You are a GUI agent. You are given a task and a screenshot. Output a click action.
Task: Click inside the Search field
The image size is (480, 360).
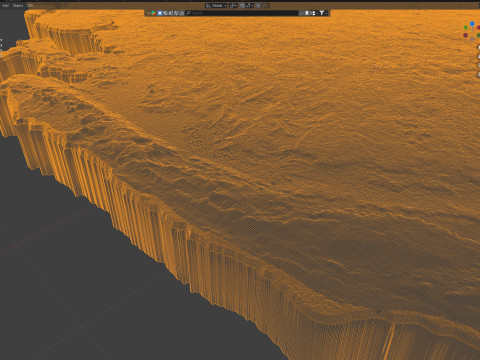click(x=242, y=13)
